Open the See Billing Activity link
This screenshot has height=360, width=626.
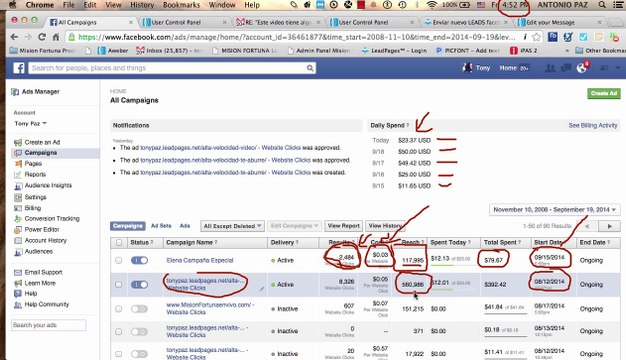point(593,125)
